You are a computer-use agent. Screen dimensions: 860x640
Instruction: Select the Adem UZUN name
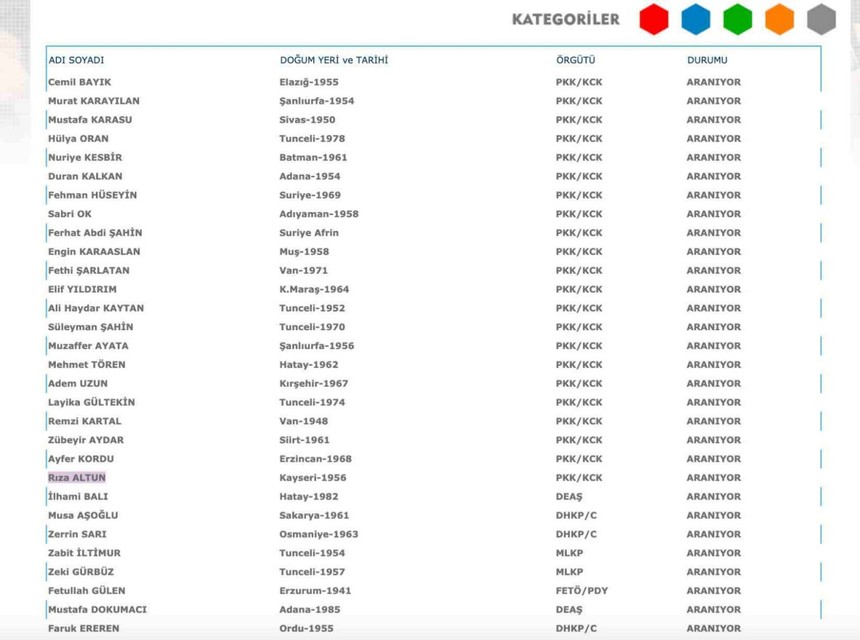pyautogui.click(x=78, y=383)
